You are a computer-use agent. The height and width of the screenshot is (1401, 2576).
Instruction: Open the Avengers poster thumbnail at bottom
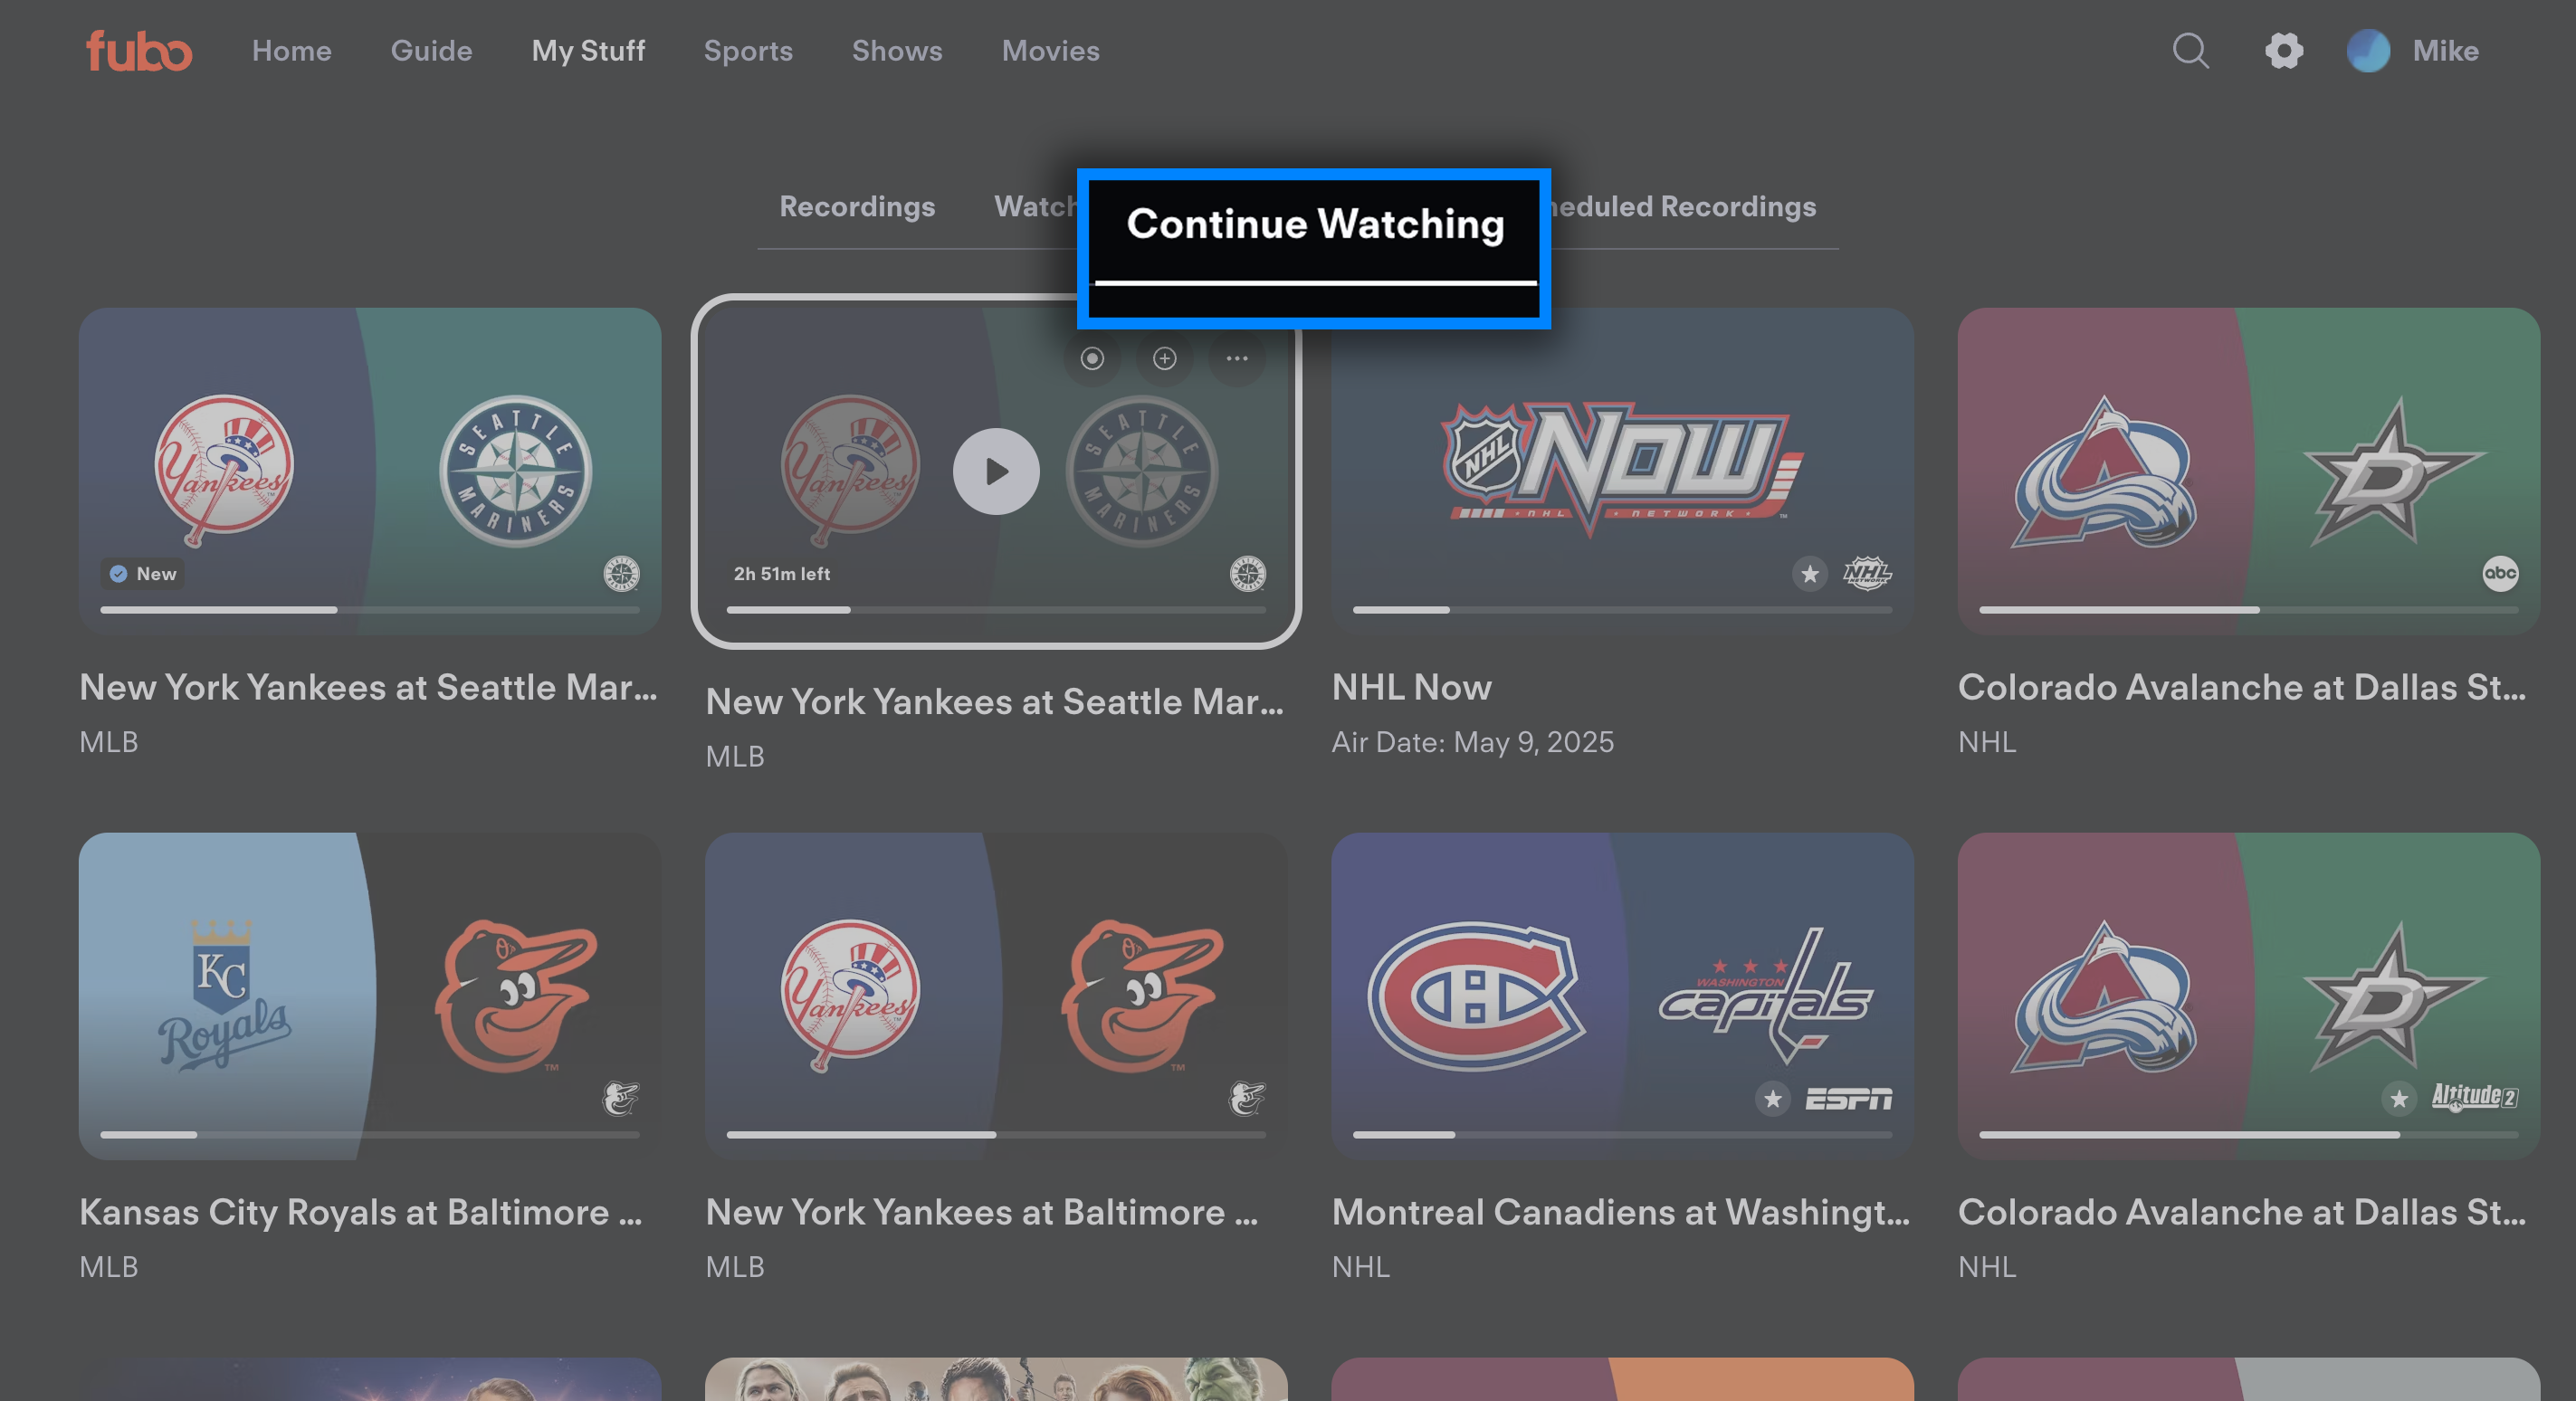click(996, 1379)
